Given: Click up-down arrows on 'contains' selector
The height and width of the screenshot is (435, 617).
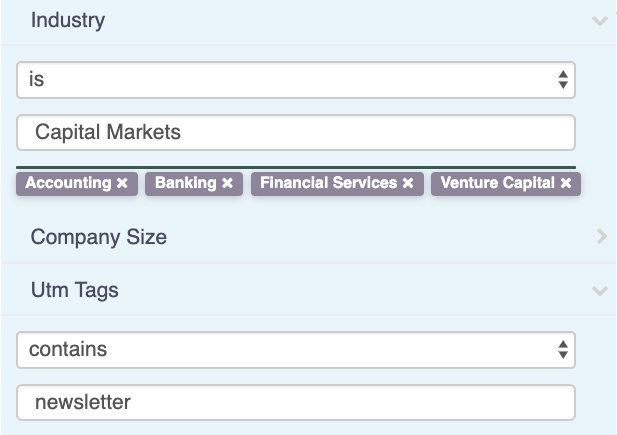Looking at the screenshot, I should [x=563, y=350].
